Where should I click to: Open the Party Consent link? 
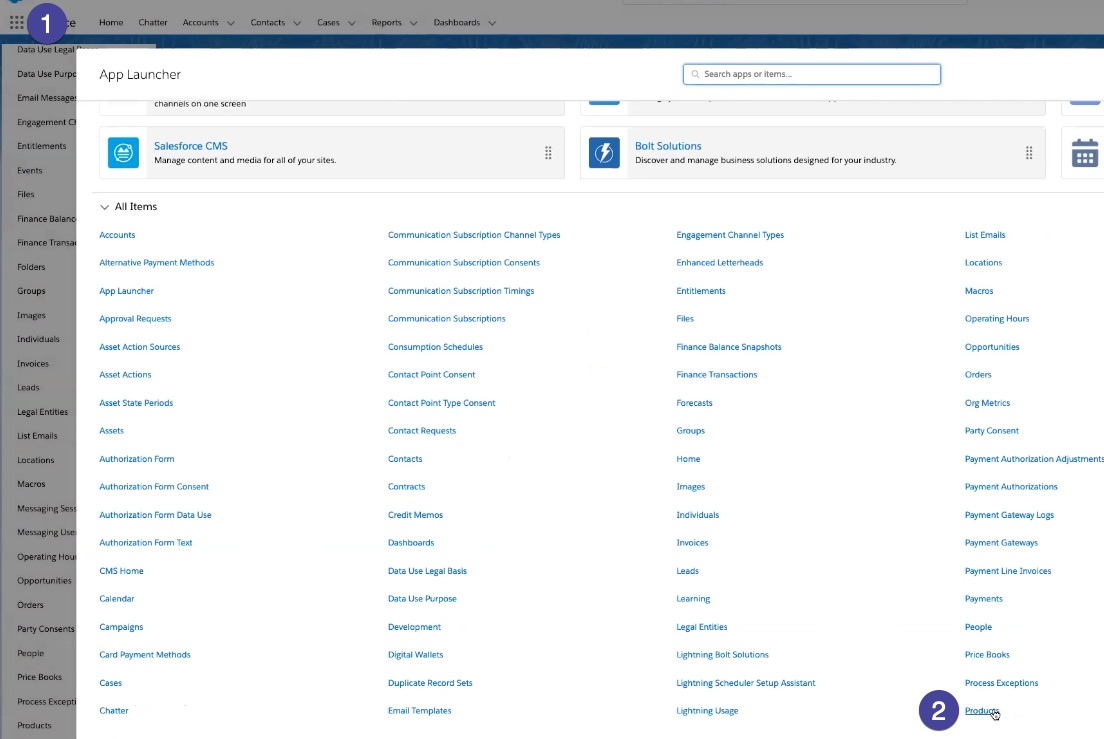pos(991,431)
